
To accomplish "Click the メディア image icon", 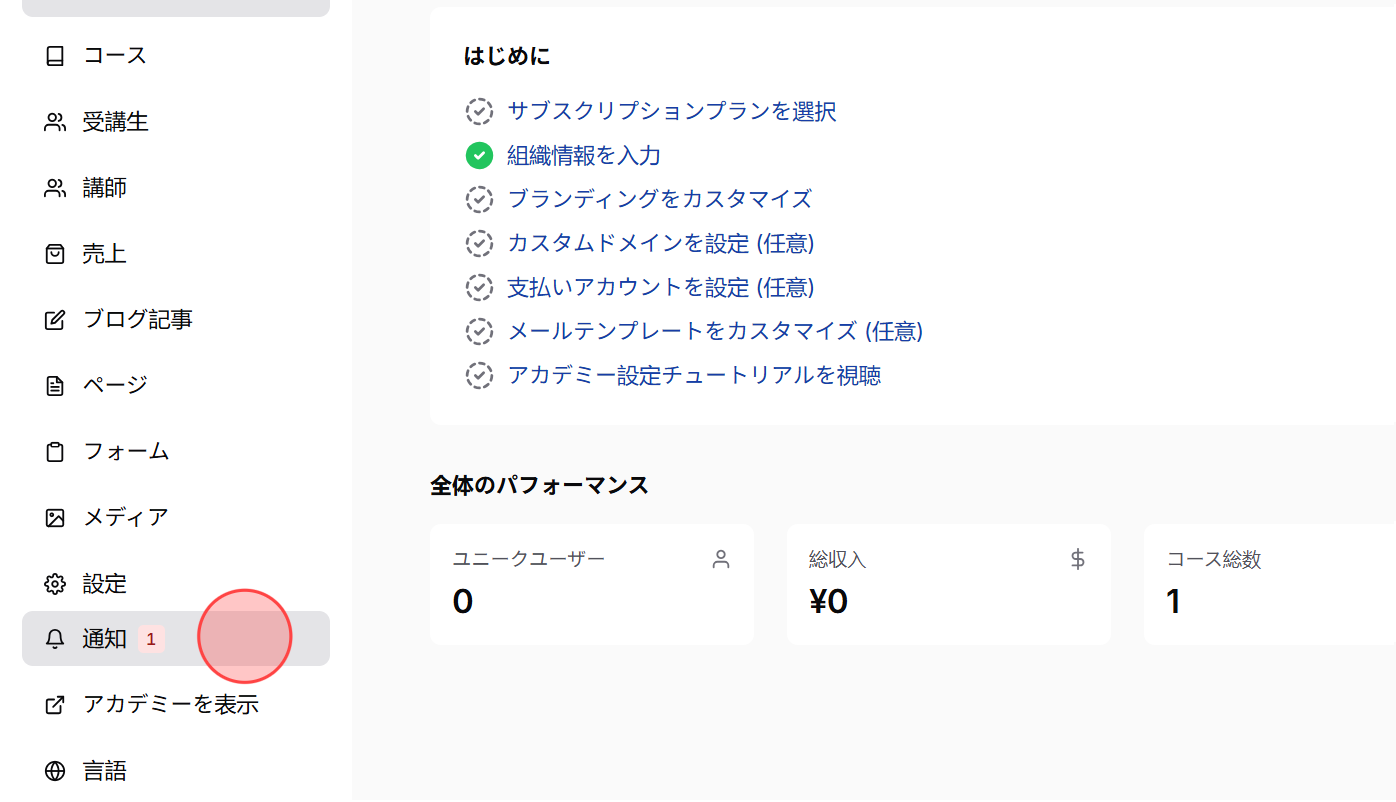I will pos(55,517).
